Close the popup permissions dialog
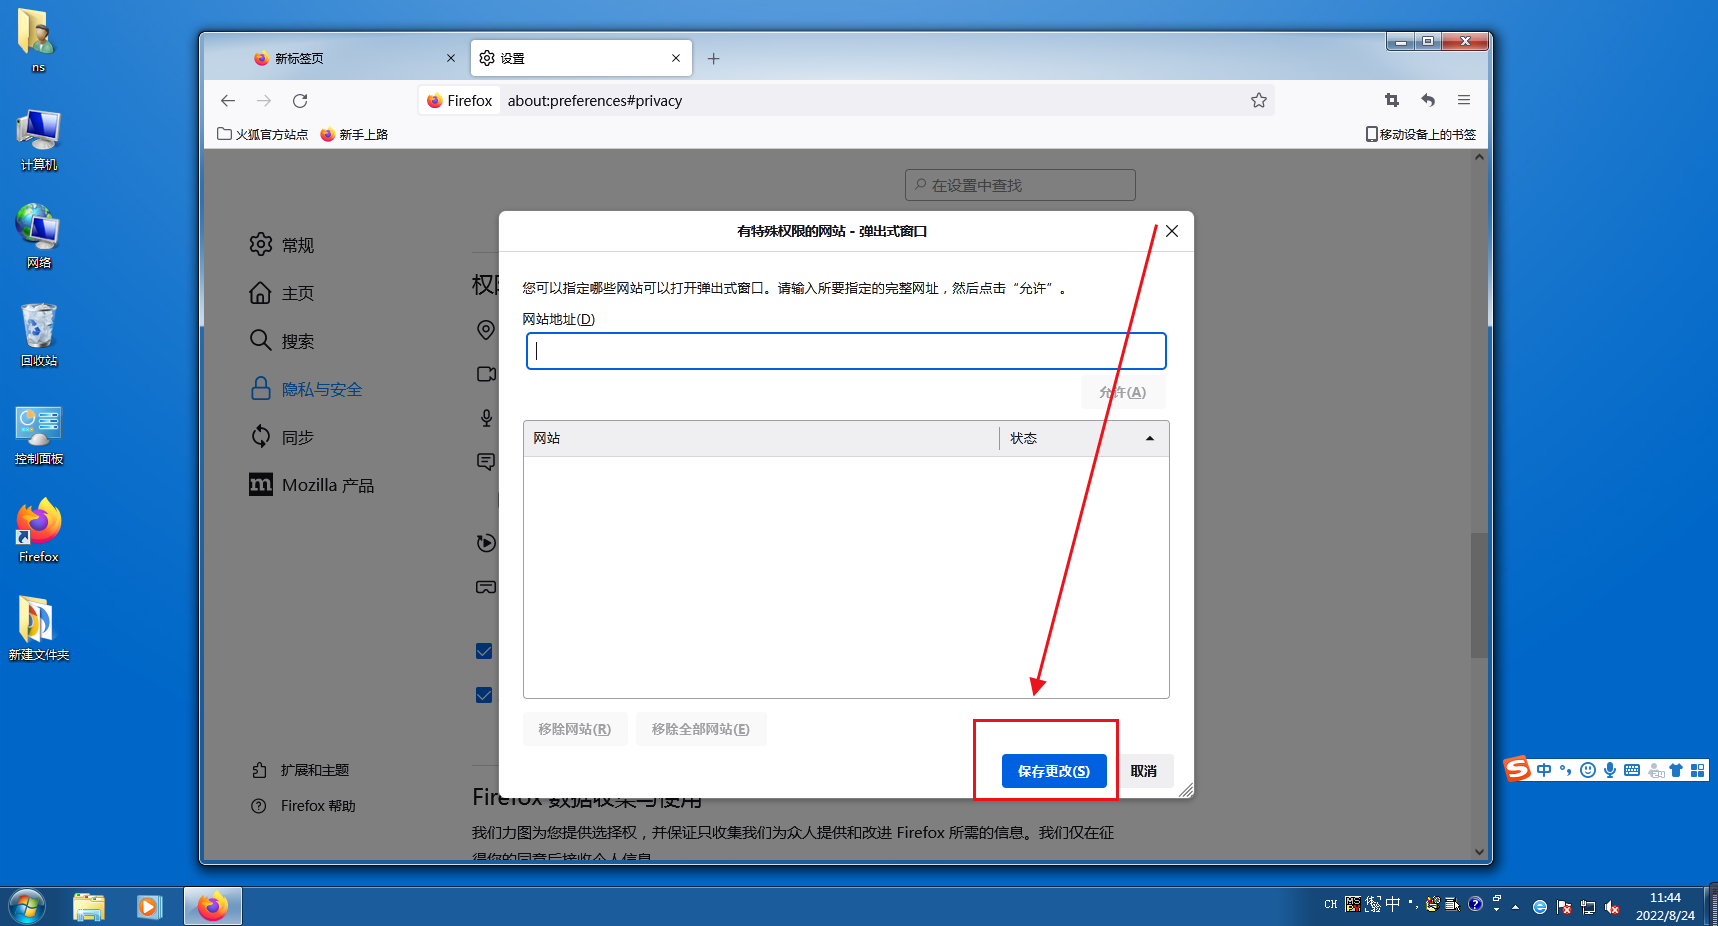 coord(1172,231)
